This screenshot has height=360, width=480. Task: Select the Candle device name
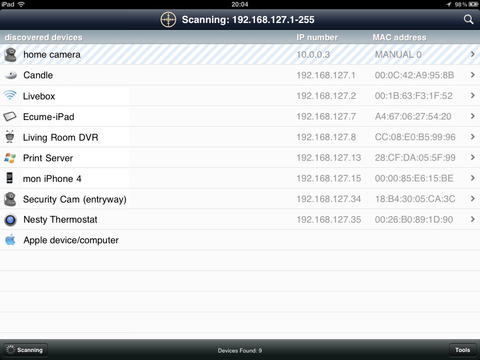pyautogui.click(x=38, y=75)
